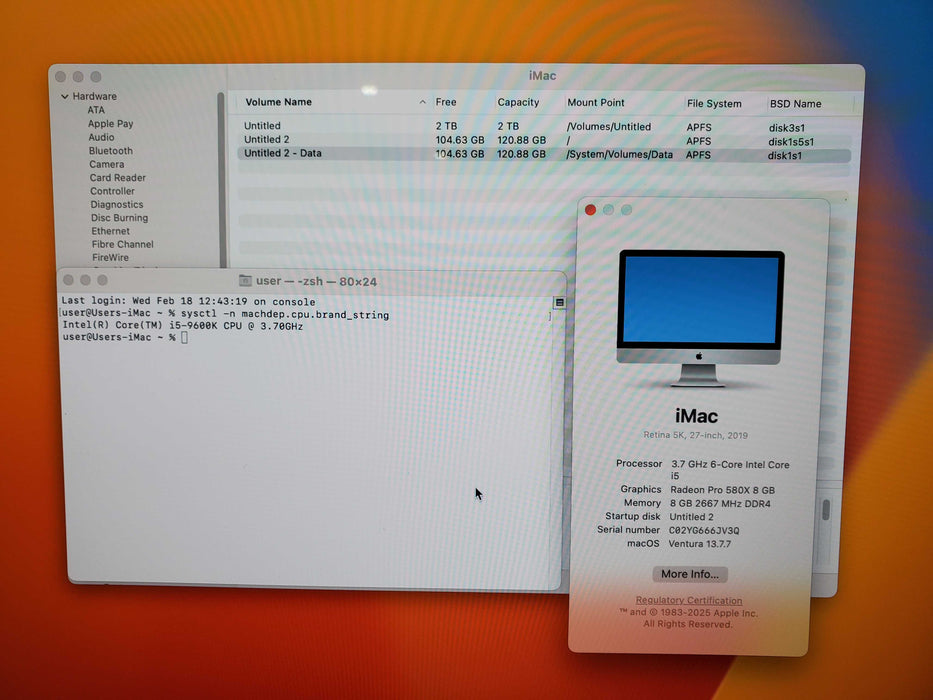Select Diagnostics in the sidebar
Viewport: 933px width, 700px height.
coord(117,204)
